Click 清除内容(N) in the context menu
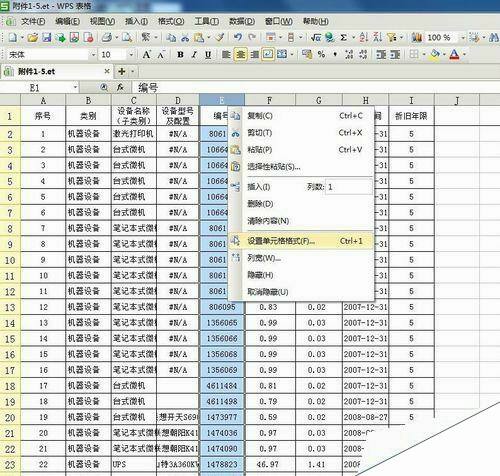The image size is (500, 476). (x=301, y=221)
